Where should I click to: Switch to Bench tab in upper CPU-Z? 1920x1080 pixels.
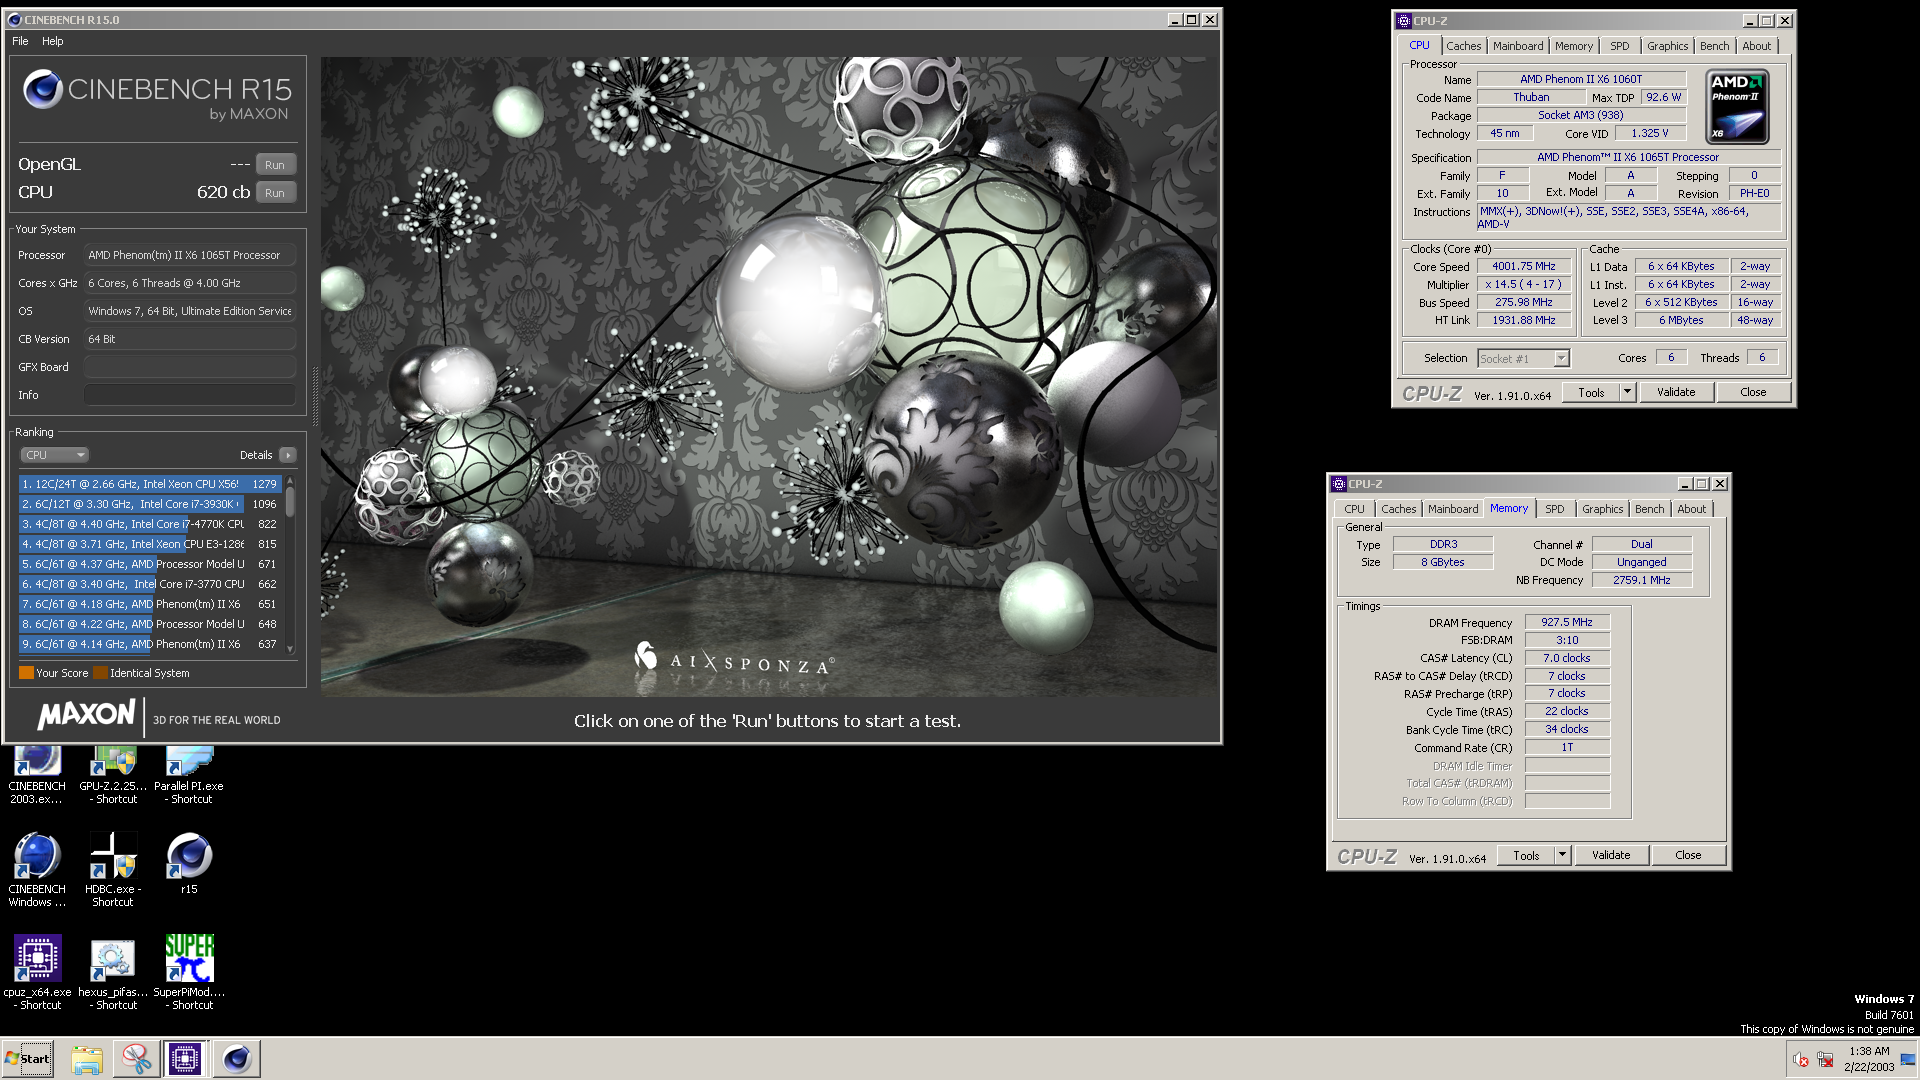pyautogui.click(x=1714, y=46)
